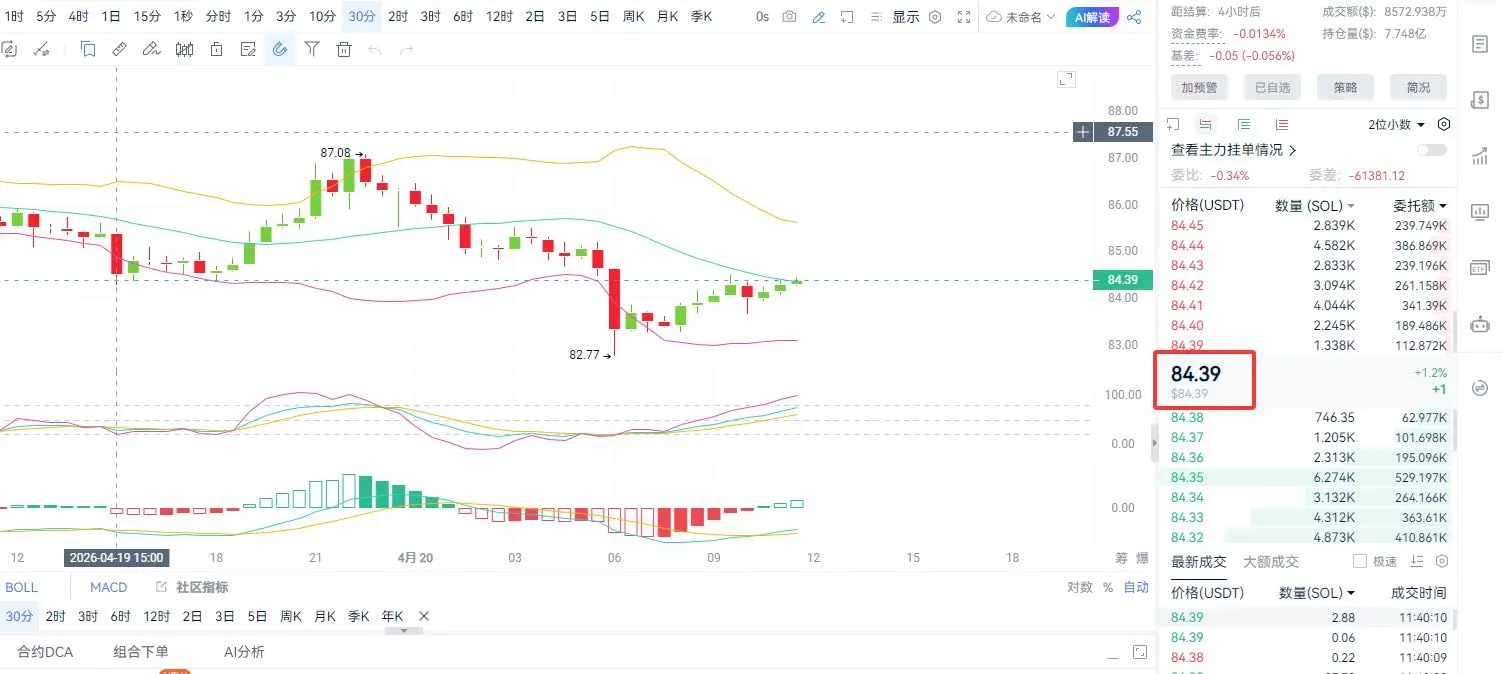
Task: Click the 84.45 ask price row
Action: pyautogui.click(x=1309, y=226)
